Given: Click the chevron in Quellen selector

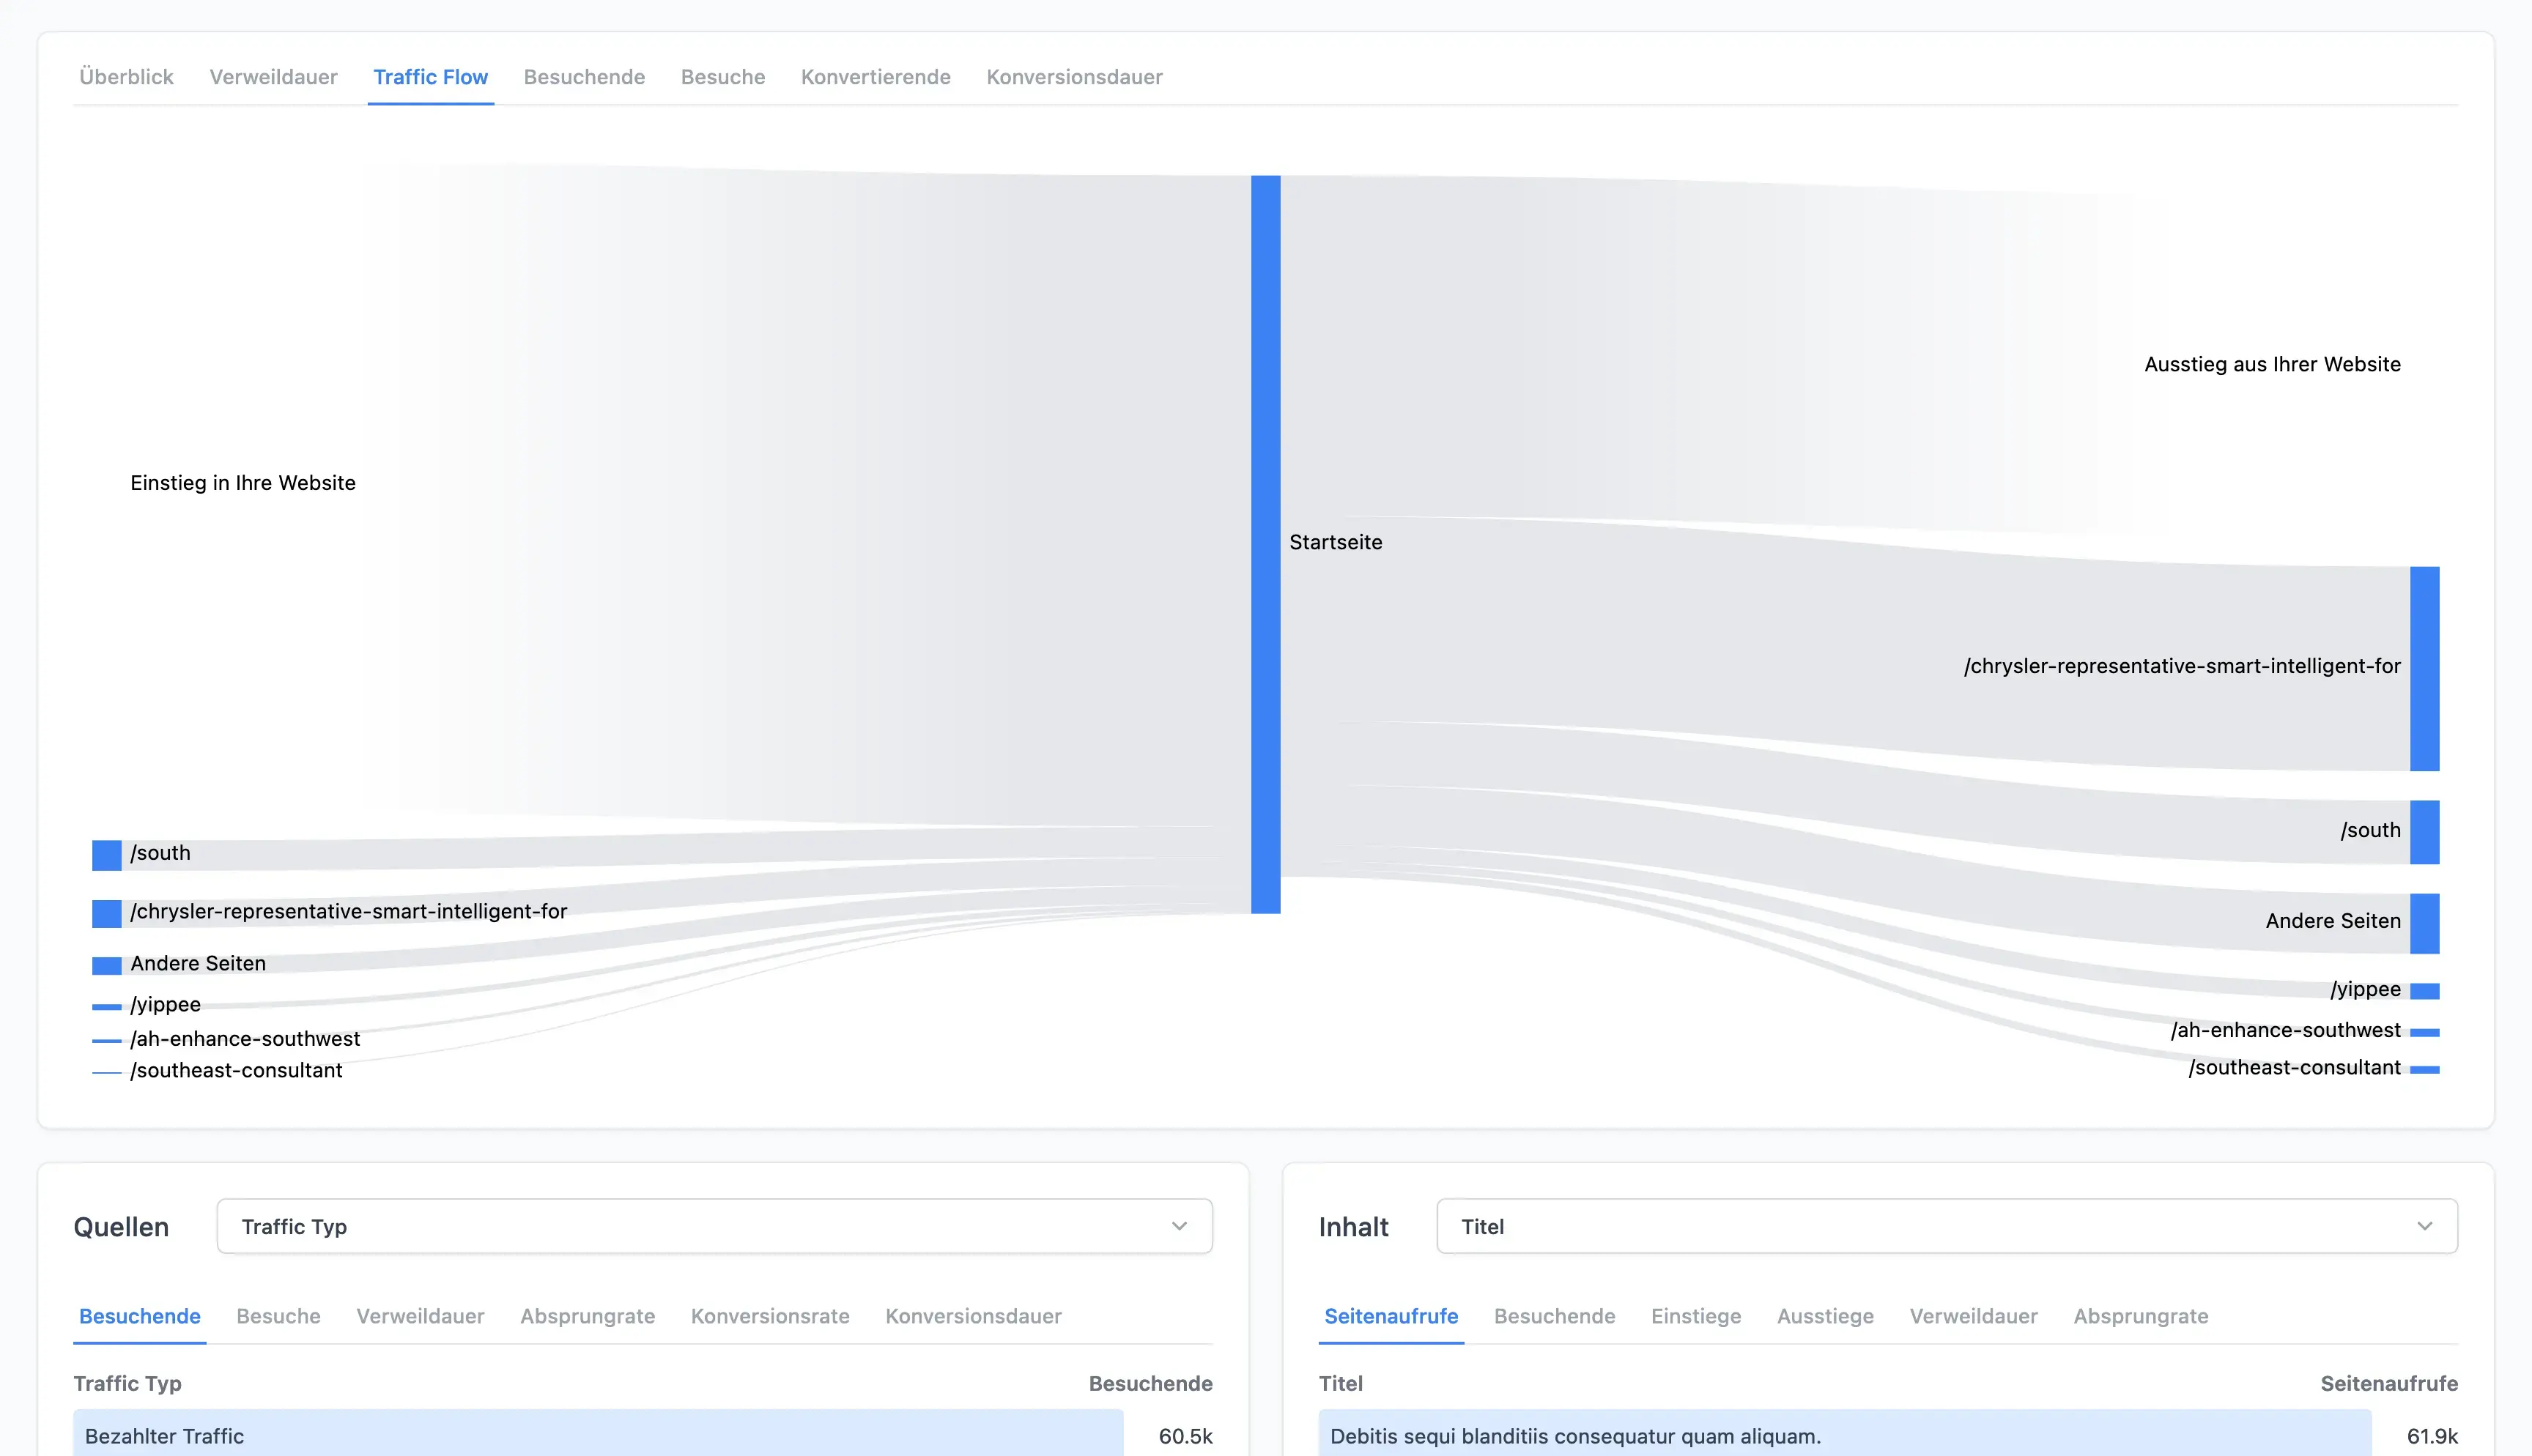Looking at the screenshot, I should coord(1179,1226).
